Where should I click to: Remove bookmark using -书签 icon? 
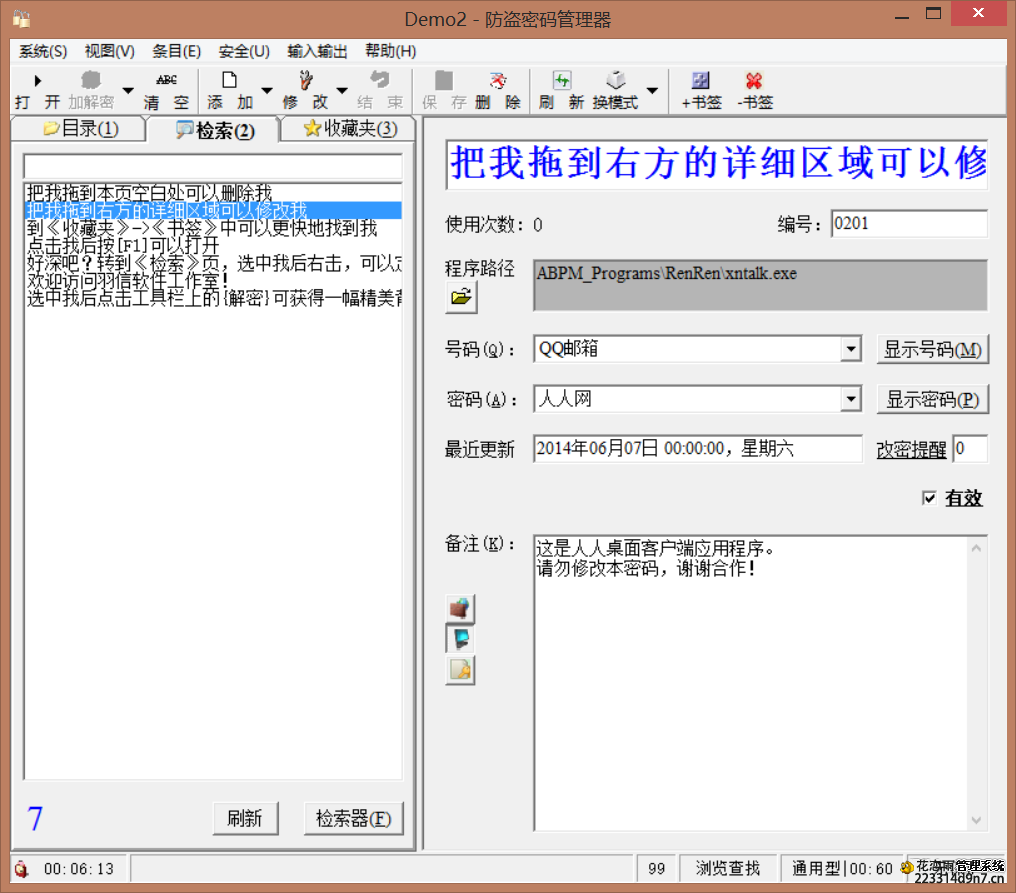[754, 90]
